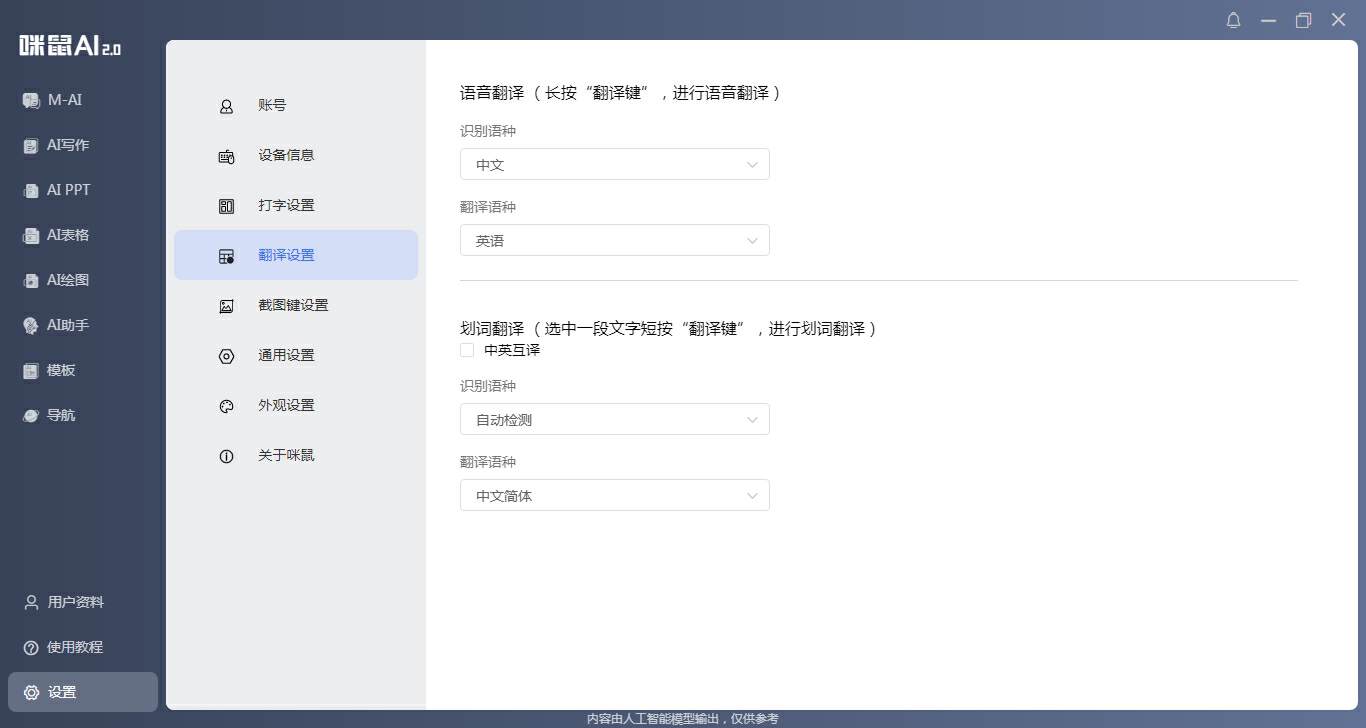
Task: Open the AI绘图 drawing tool
Action: pyautogui.click(x=67, y=280)
